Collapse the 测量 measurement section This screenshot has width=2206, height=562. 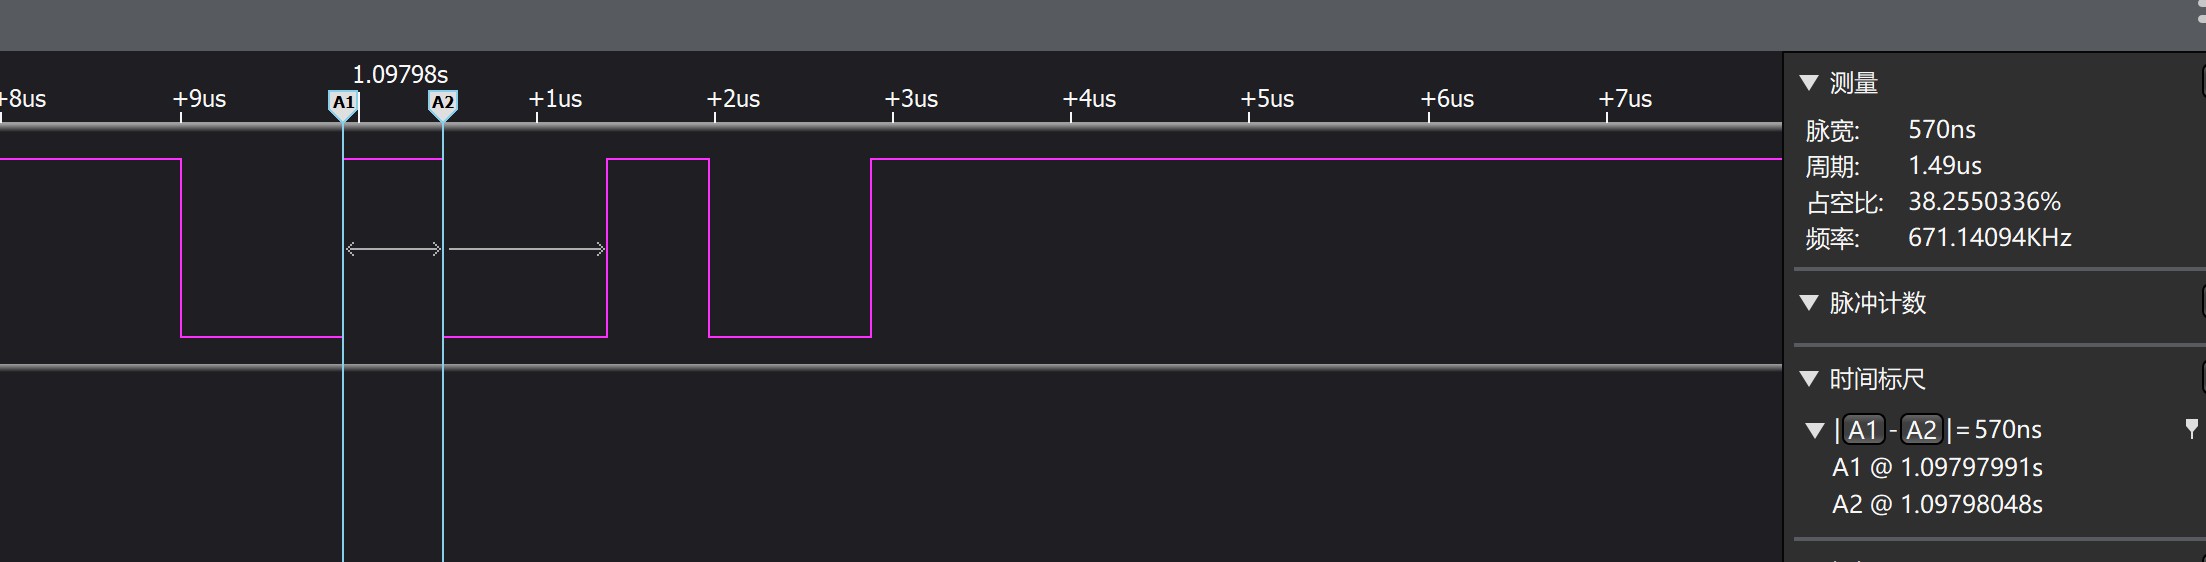1808,83
